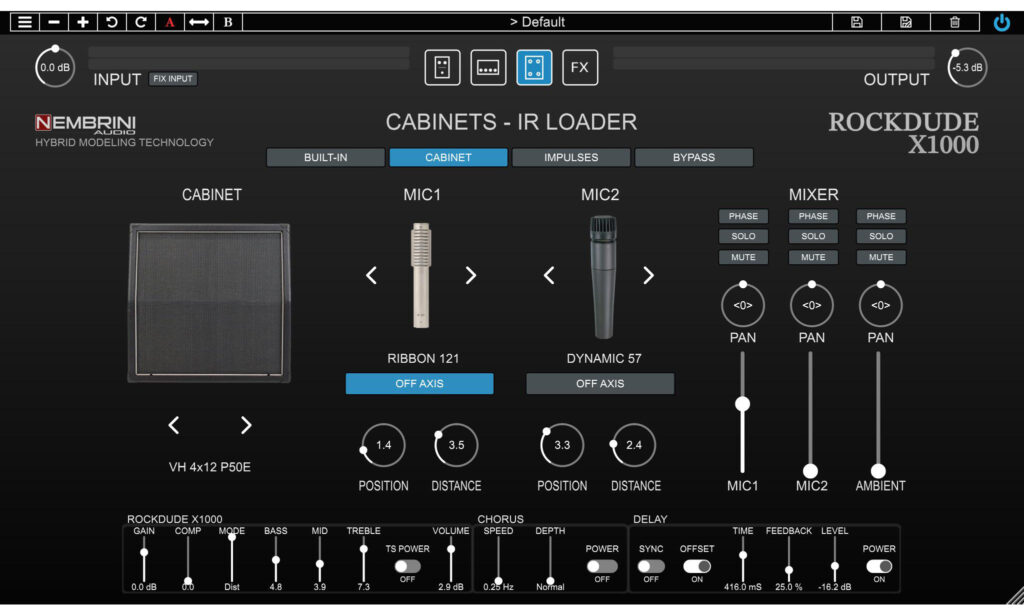Select the BYPASS tab
The width and height of the screenshot is (1024, 615).
(694, 157)
